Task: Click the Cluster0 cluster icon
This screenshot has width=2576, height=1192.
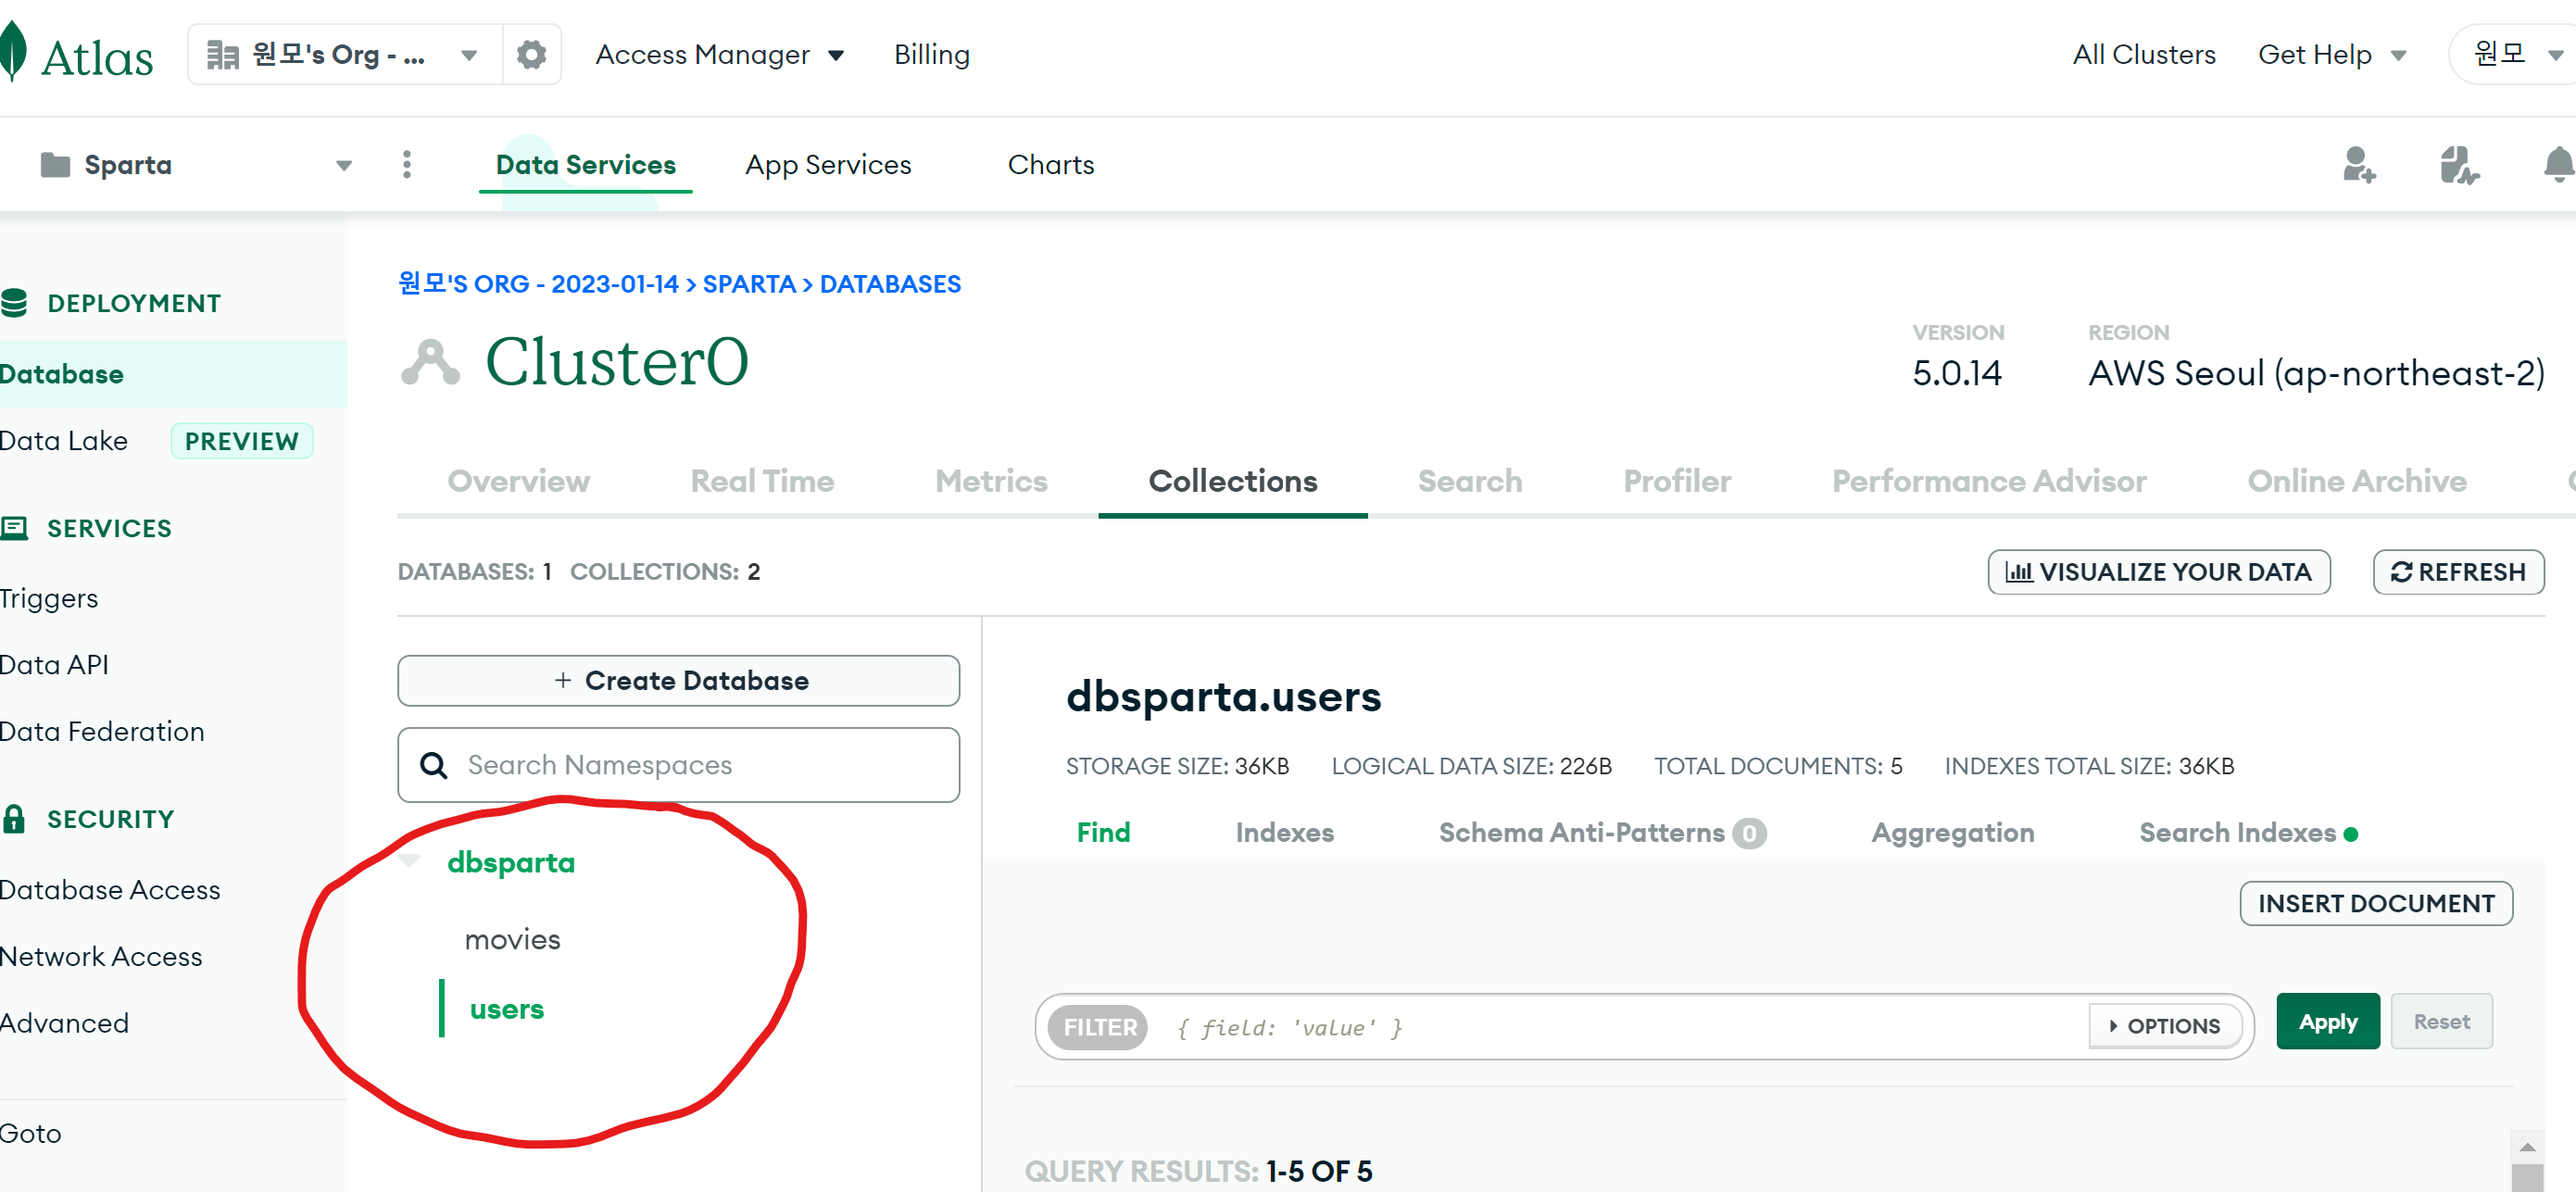Action: 430,362
